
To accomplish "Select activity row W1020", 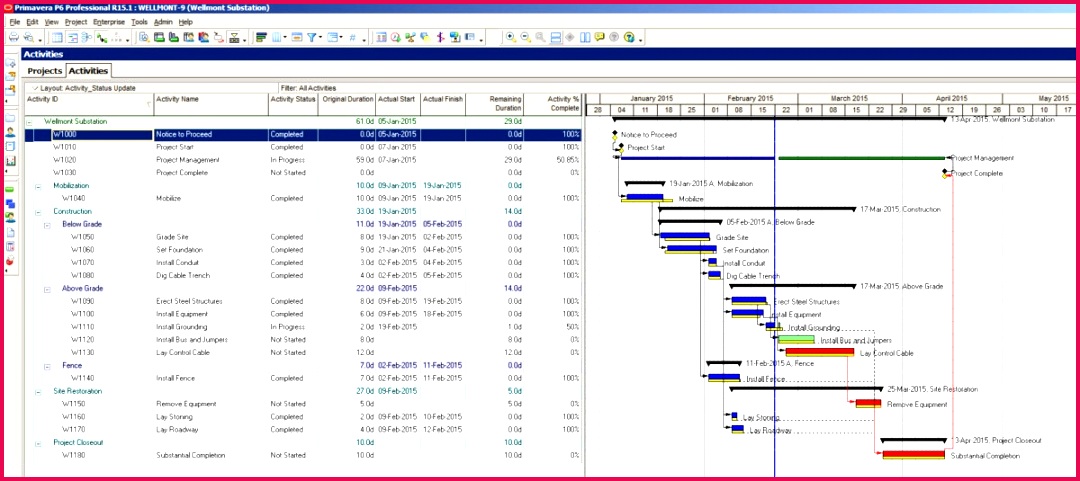I will point(303,160).
